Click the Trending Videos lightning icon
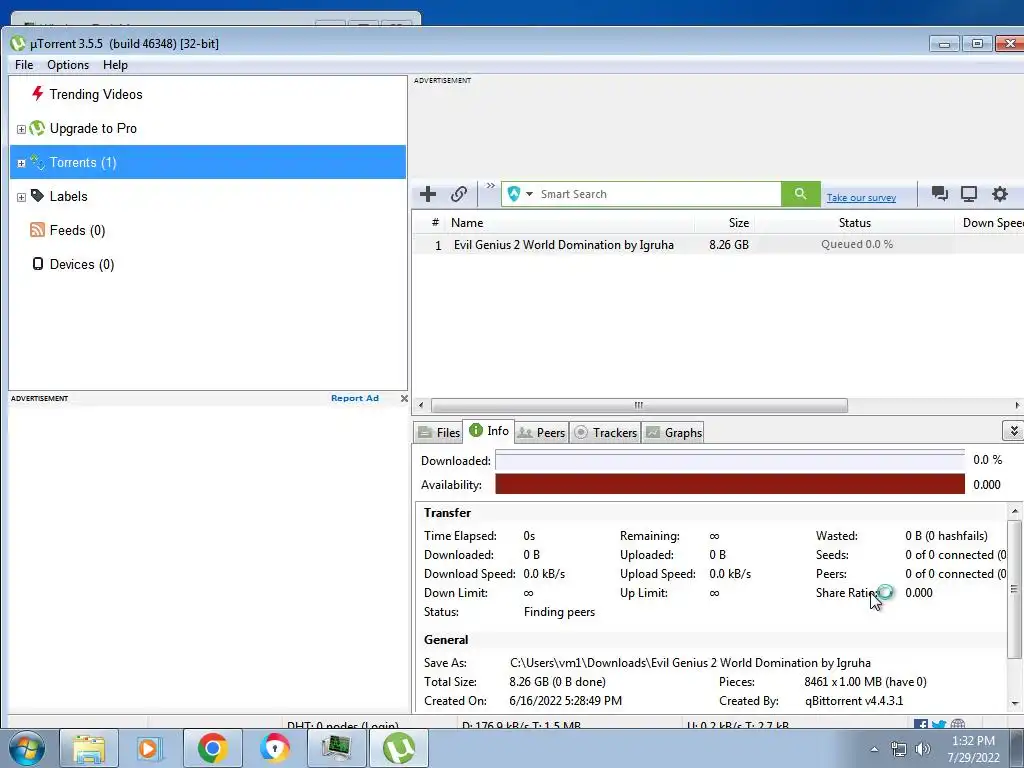This screenshot has height=768, width=1024. tap(37, 94)
